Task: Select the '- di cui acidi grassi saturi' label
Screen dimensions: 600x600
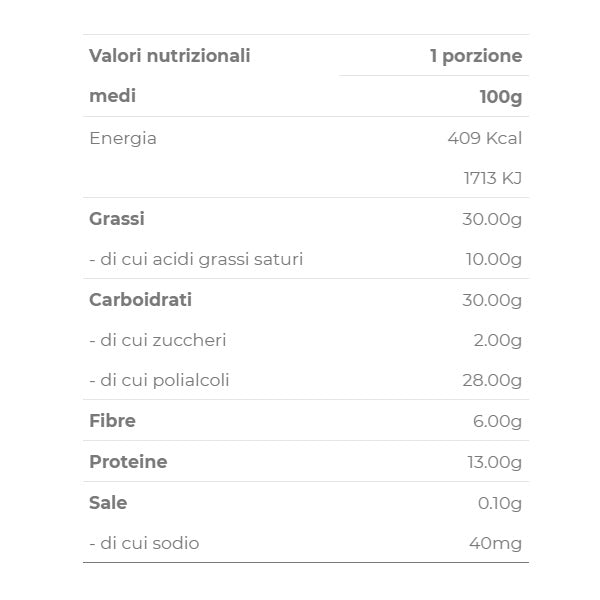Action: click(x=196, y=259)
